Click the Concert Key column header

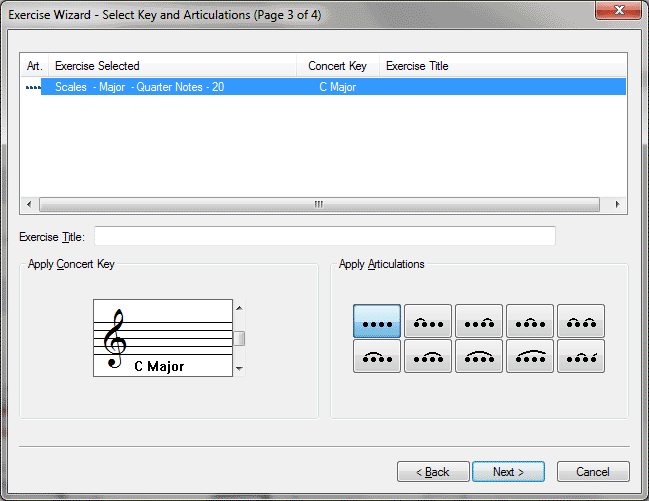pos(338,66)
